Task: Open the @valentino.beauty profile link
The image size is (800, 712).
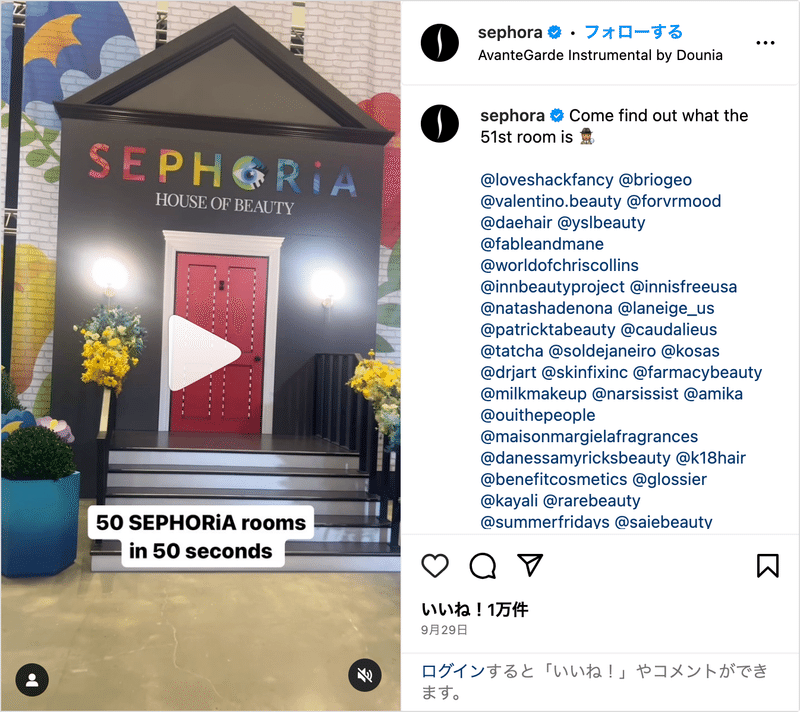Action: click(551, 201)
